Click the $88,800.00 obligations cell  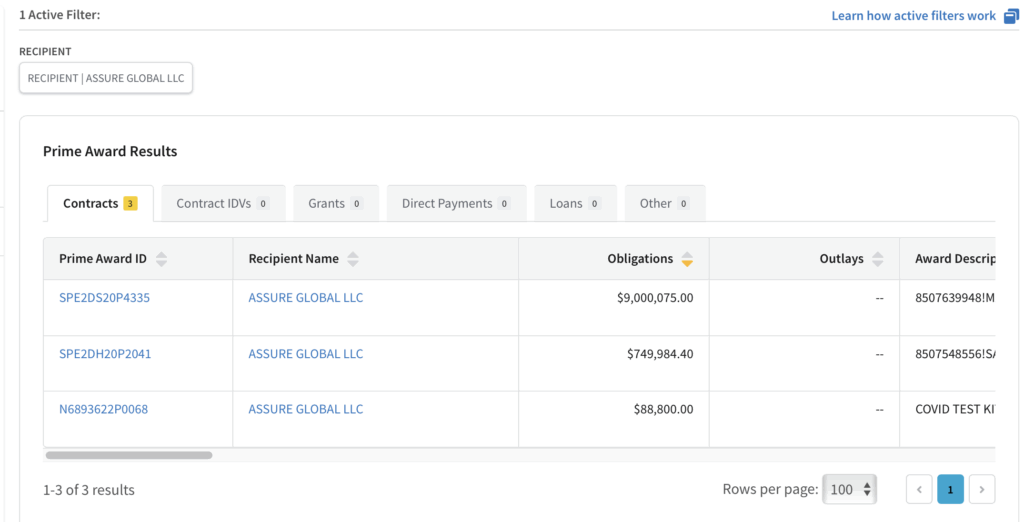coord(614,419)
